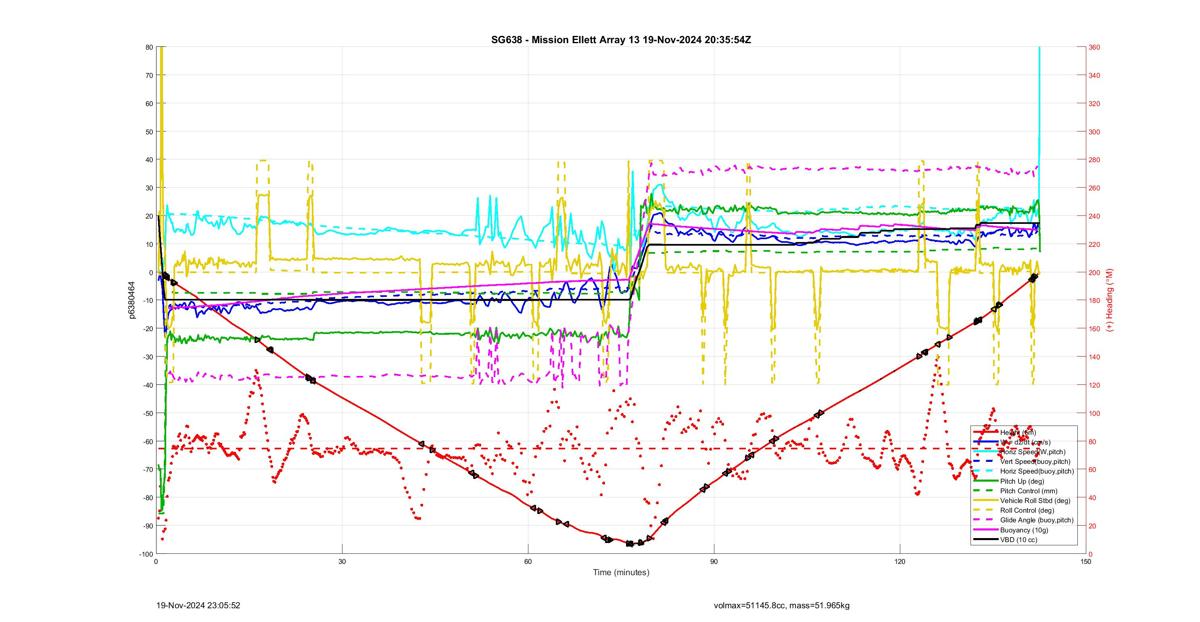1200x622 pixels.
Task: Click the '340' heading axis tick label
Action: [1094, 75]
